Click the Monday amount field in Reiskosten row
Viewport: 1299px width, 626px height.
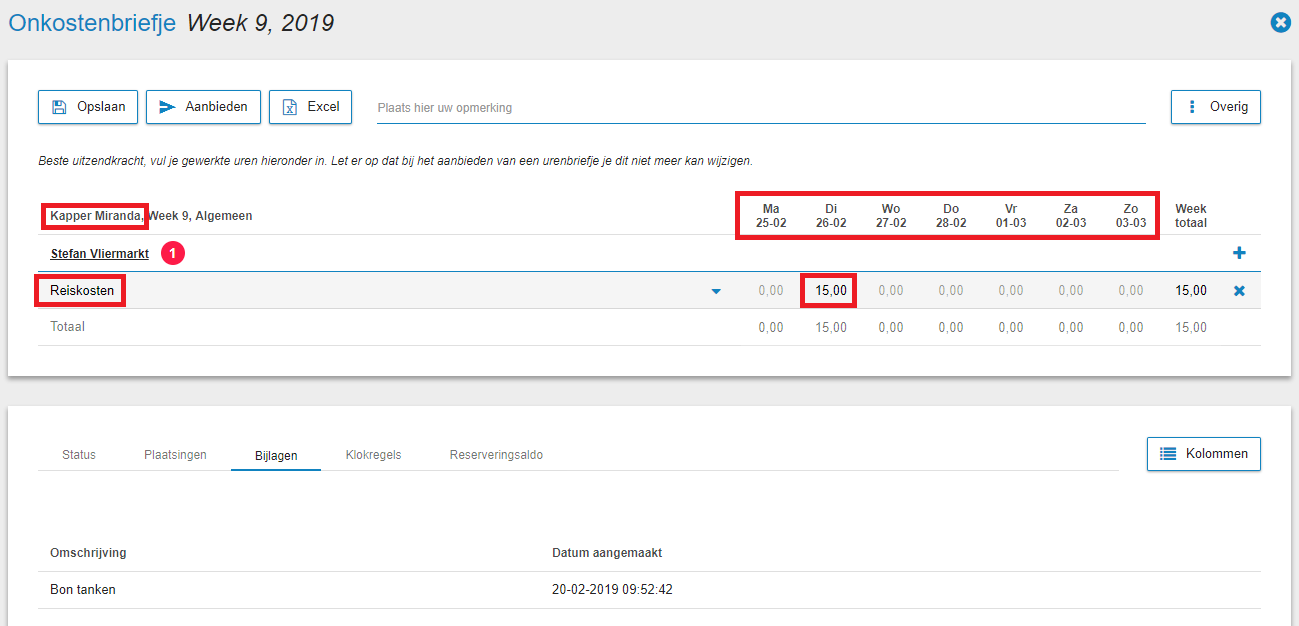[770, 291]
